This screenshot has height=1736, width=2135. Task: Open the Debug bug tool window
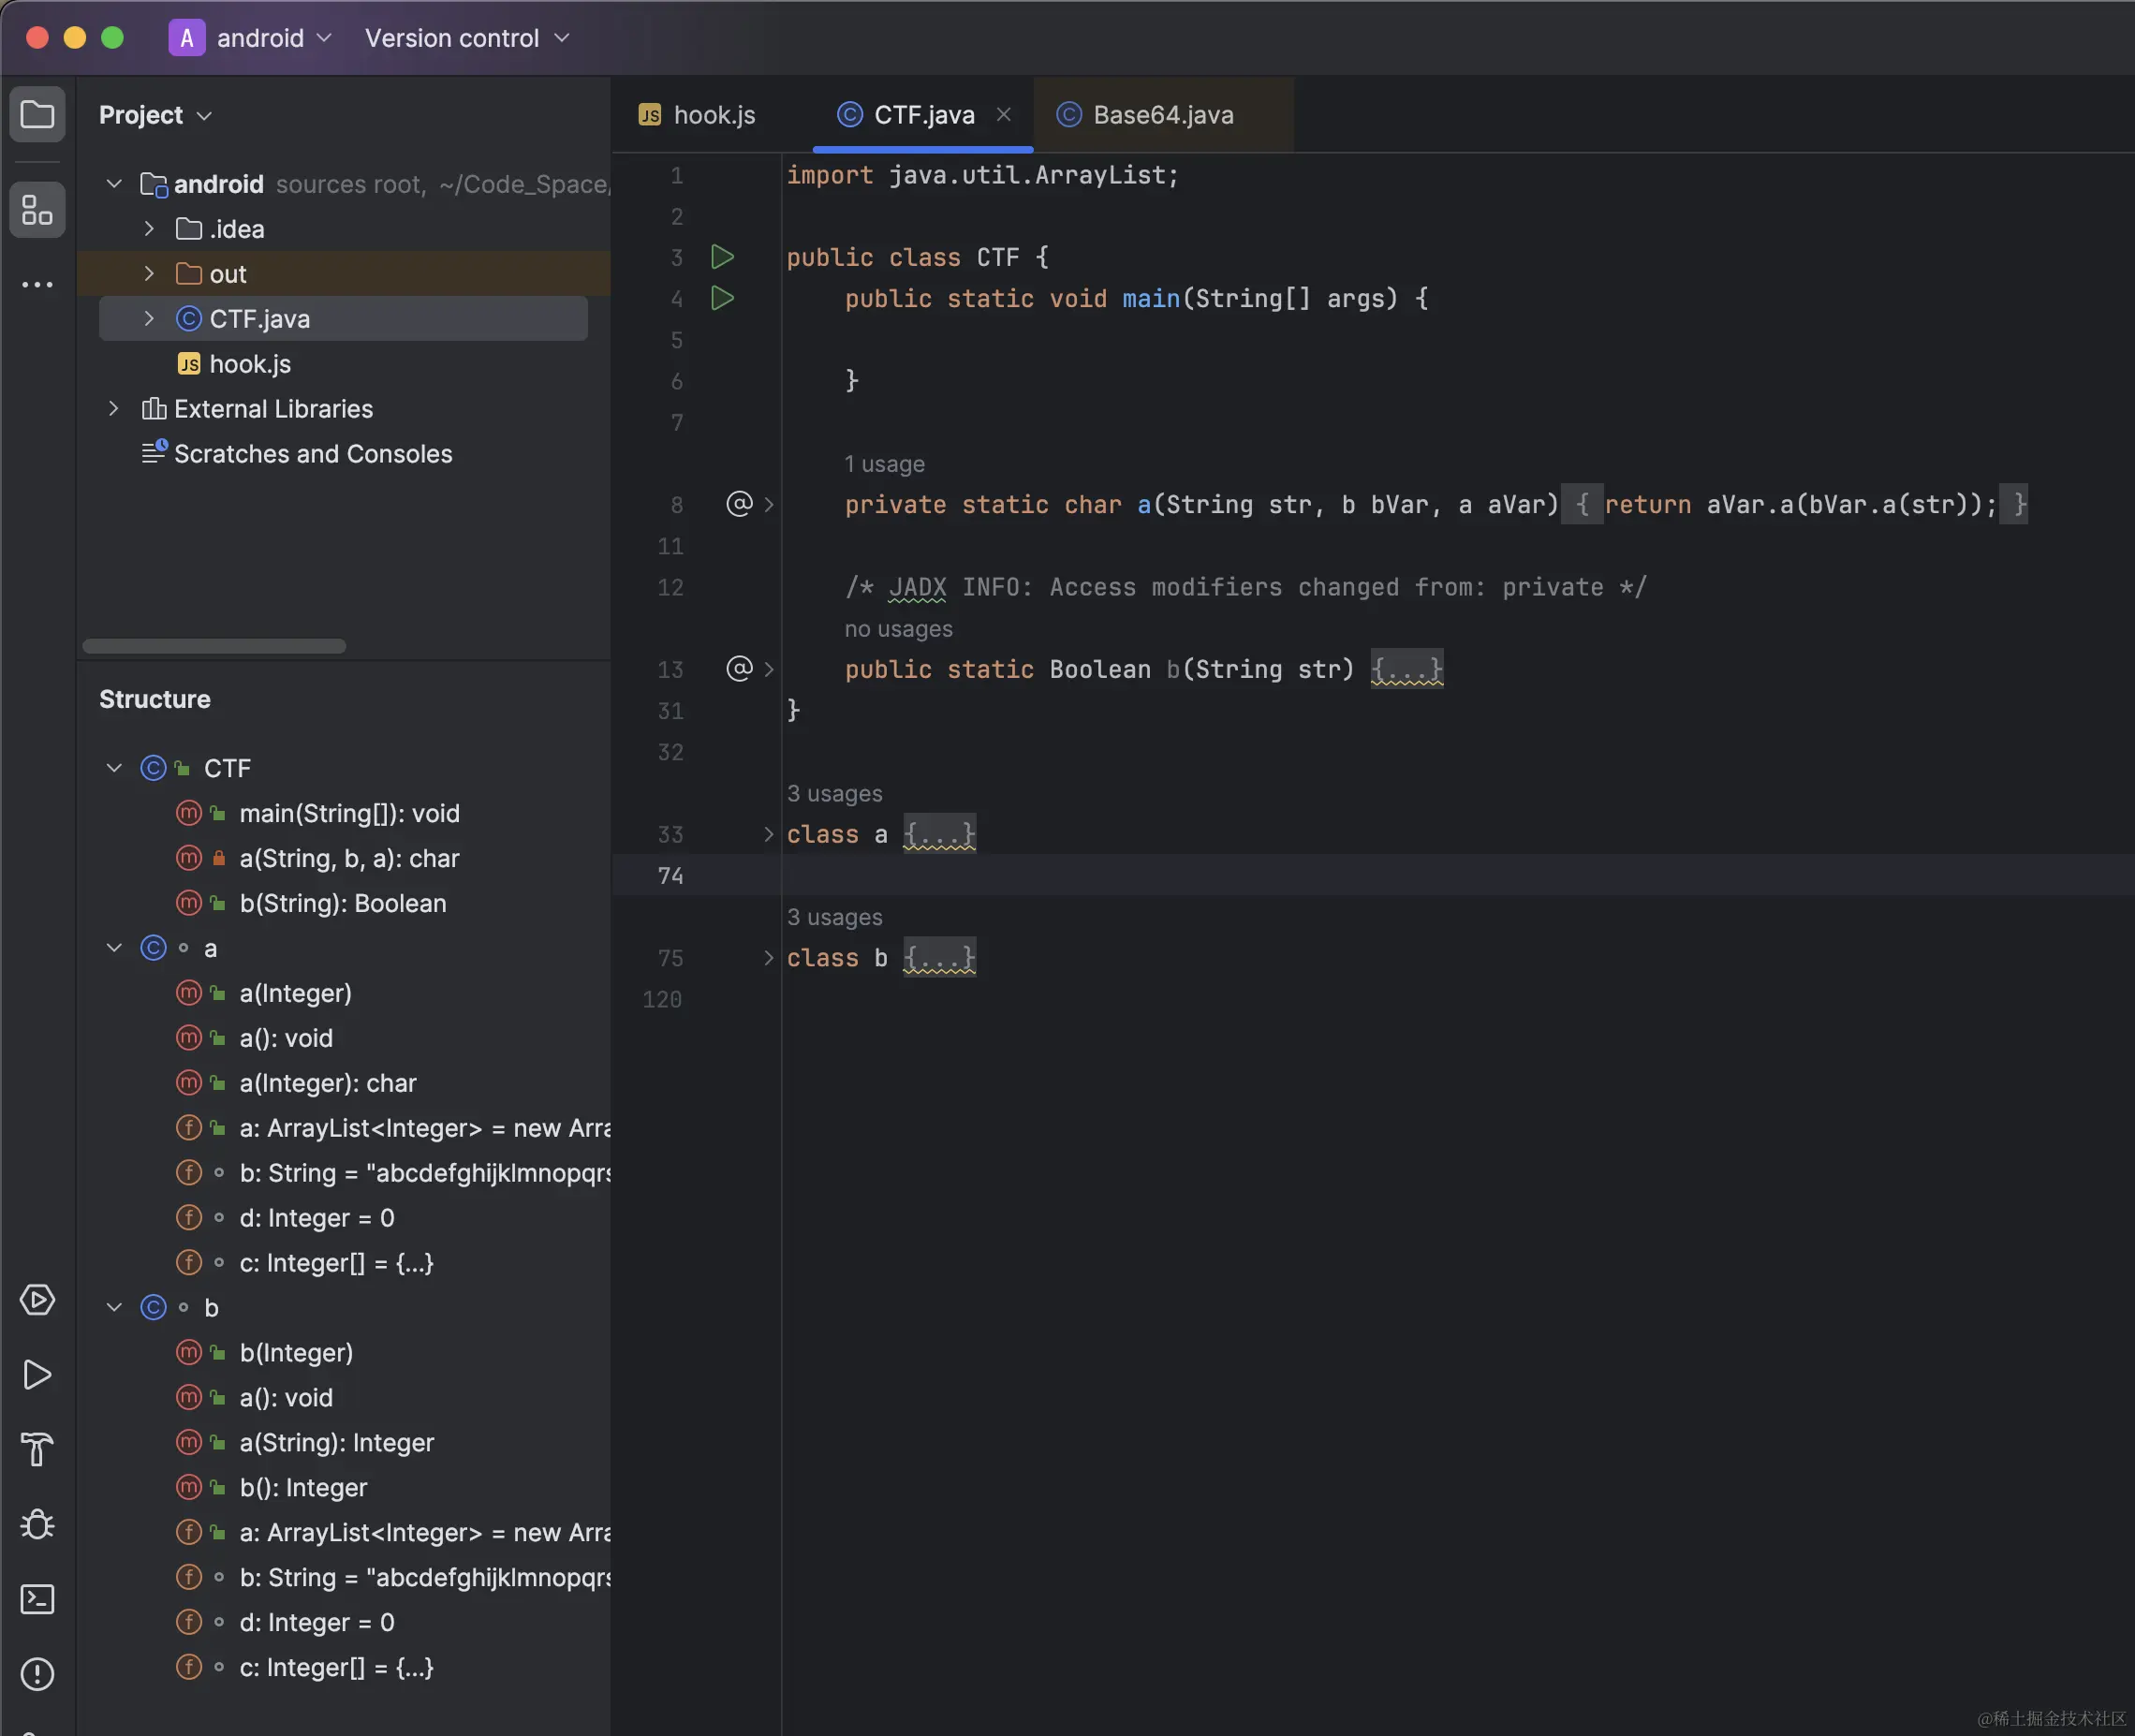point(37,1524)
